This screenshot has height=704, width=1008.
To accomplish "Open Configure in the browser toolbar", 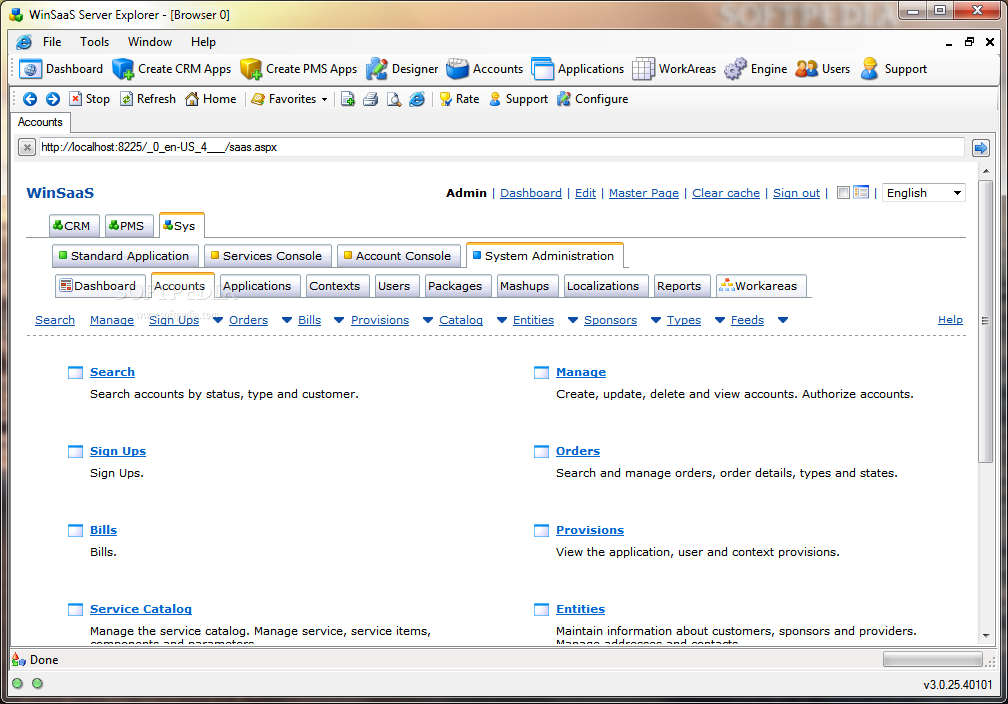I will 592,99.
